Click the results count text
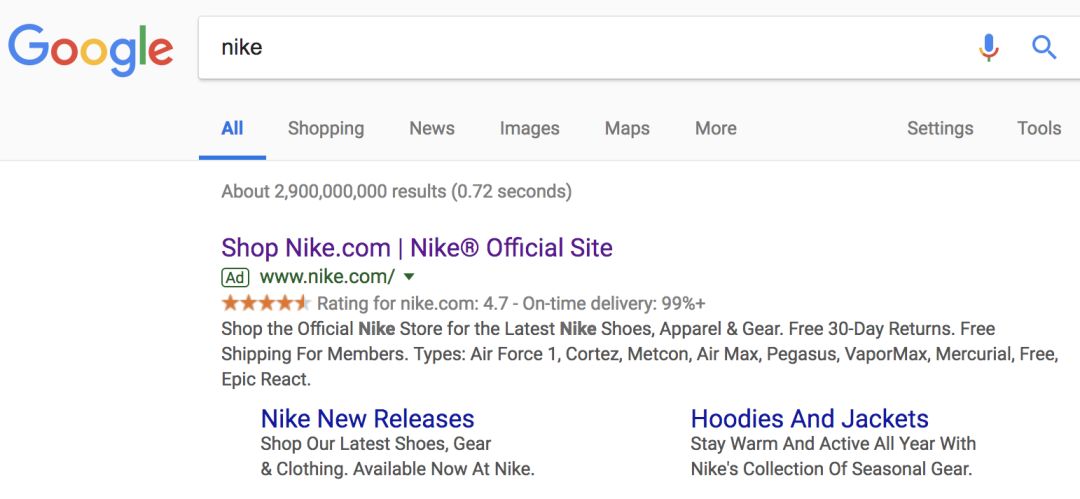This screenshot has height=499, width=1080. [396, 191]
